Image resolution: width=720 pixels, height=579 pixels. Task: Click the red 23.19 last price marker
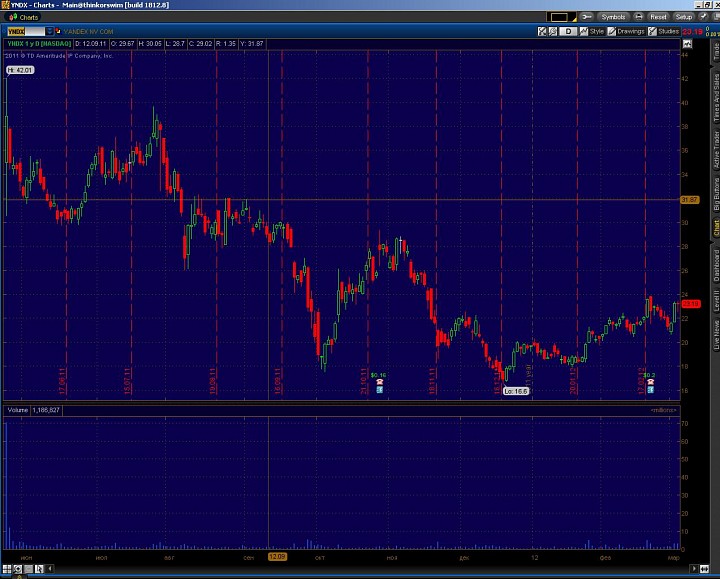click(691, 304)
